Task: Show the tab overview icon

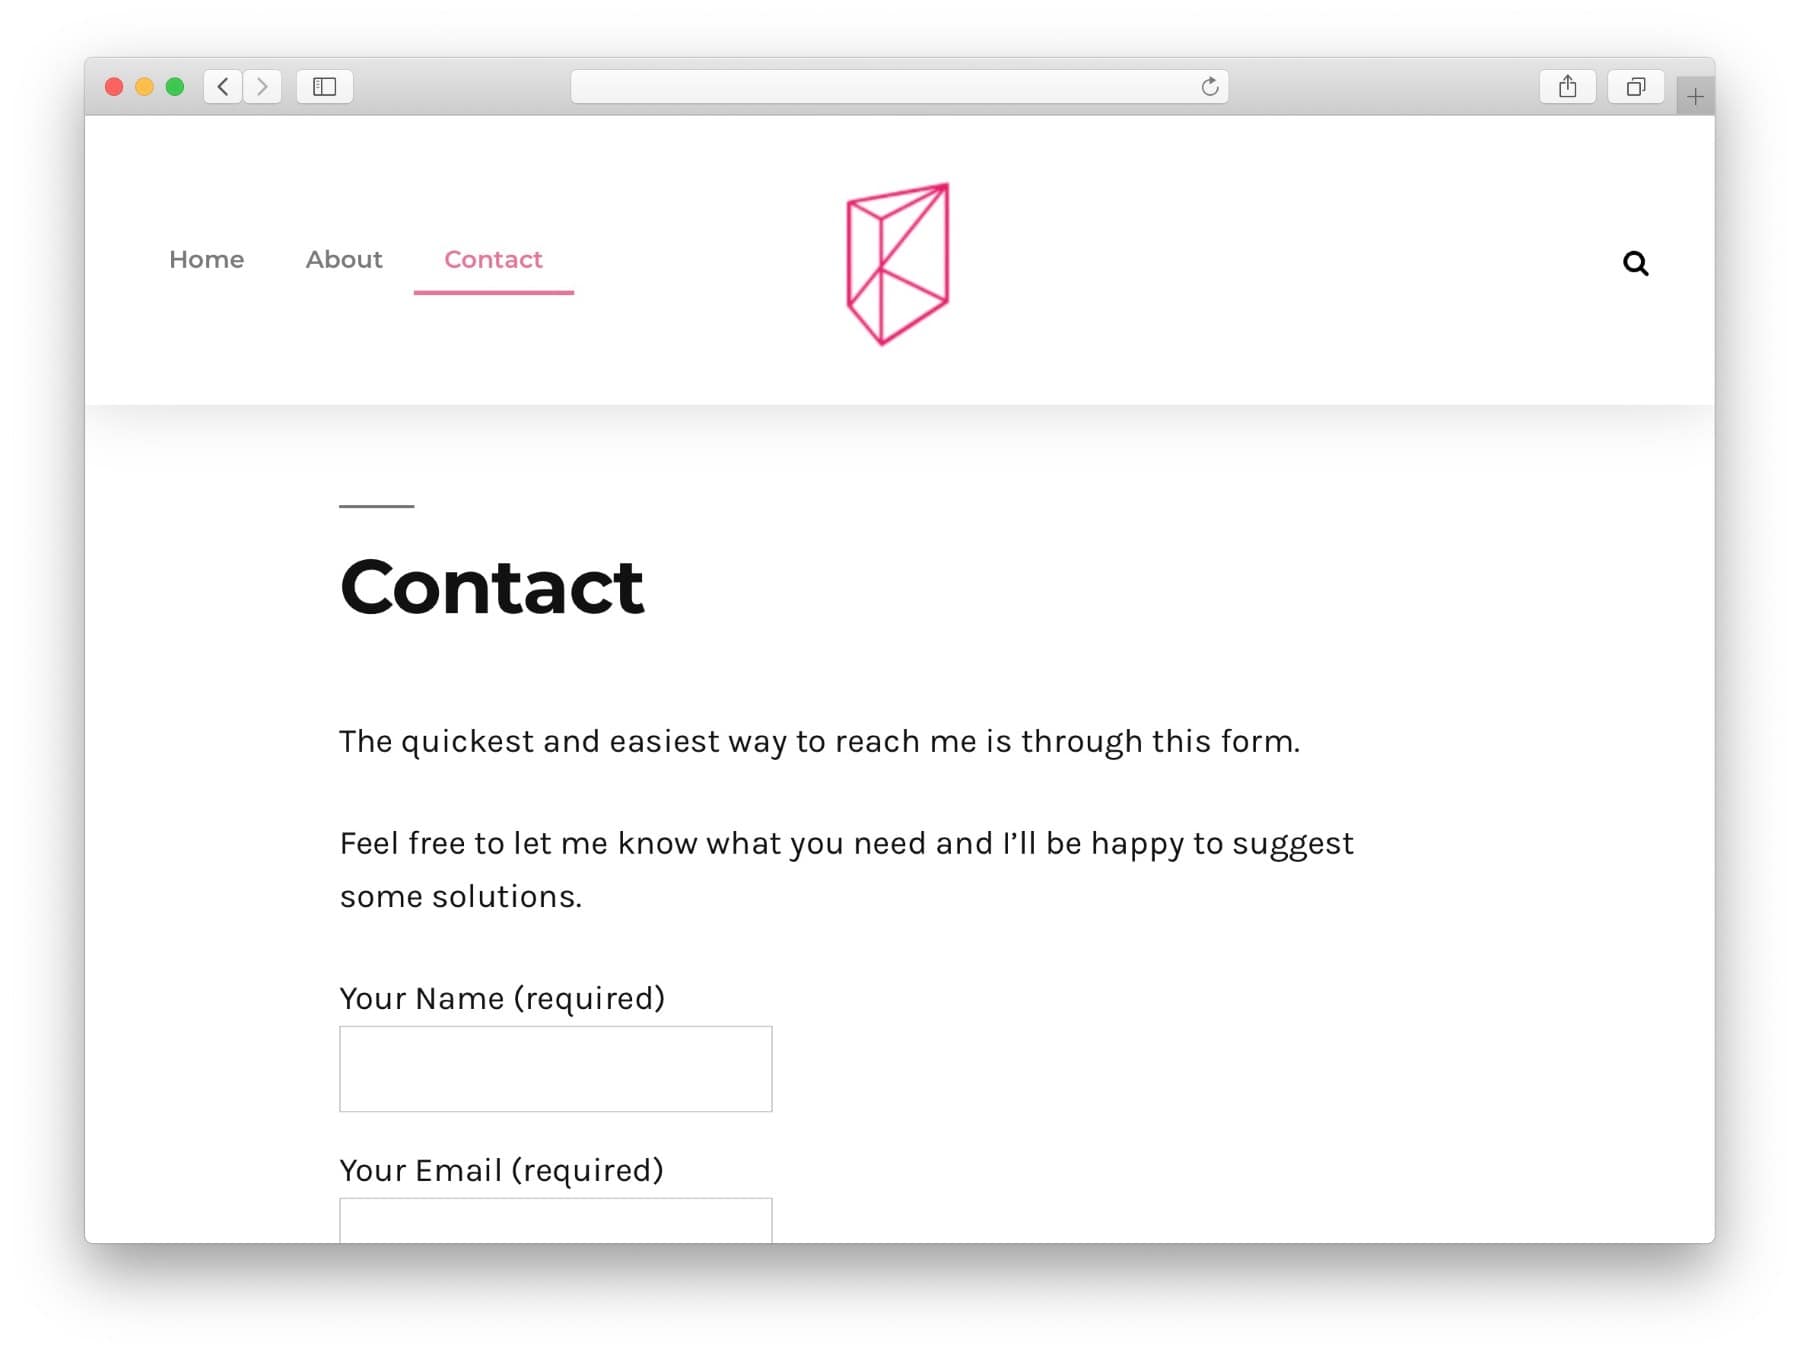Action: [1636, 87]
